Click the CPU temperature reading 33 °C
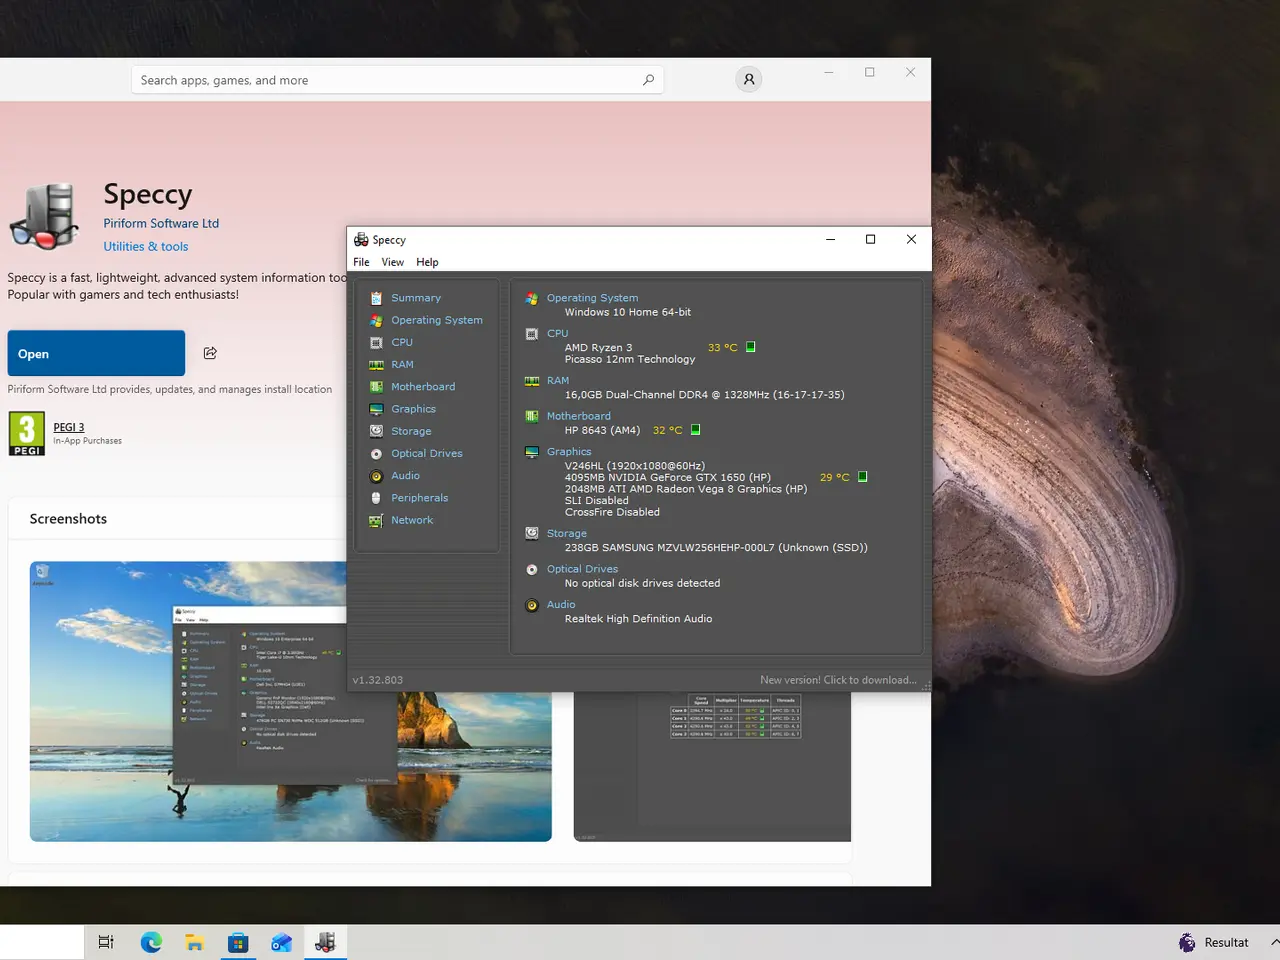Viewport: 1280px width, 960px height. tap(722, 348)
